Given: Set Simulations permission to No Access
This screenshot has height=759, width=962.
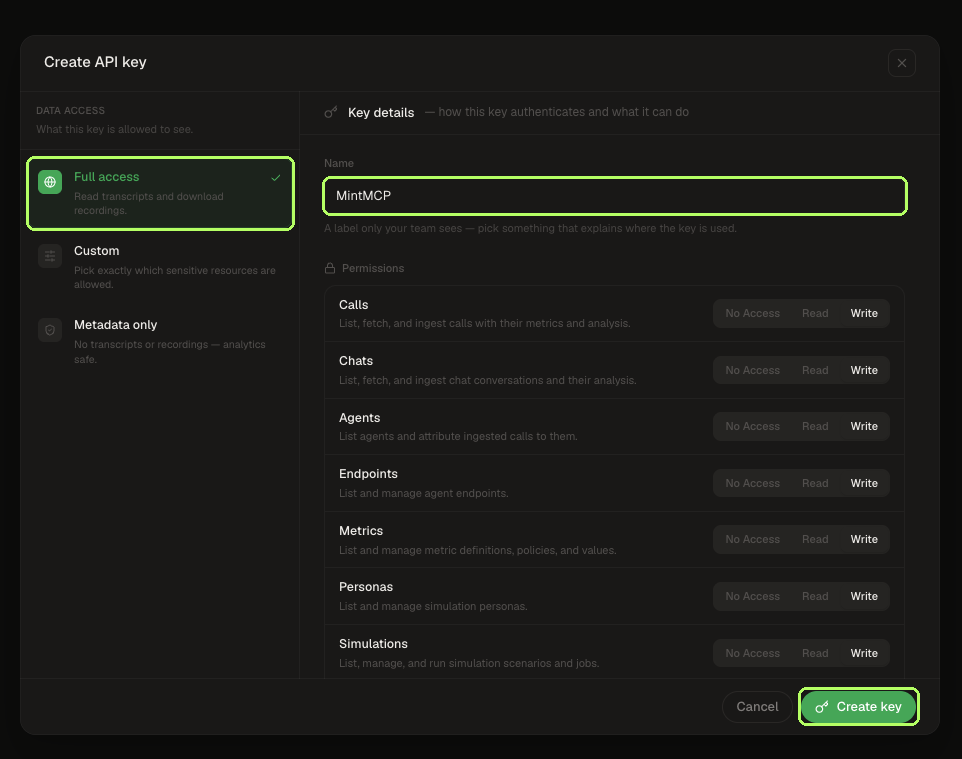Looking at the screenshot, I should [x=752, y=653].
